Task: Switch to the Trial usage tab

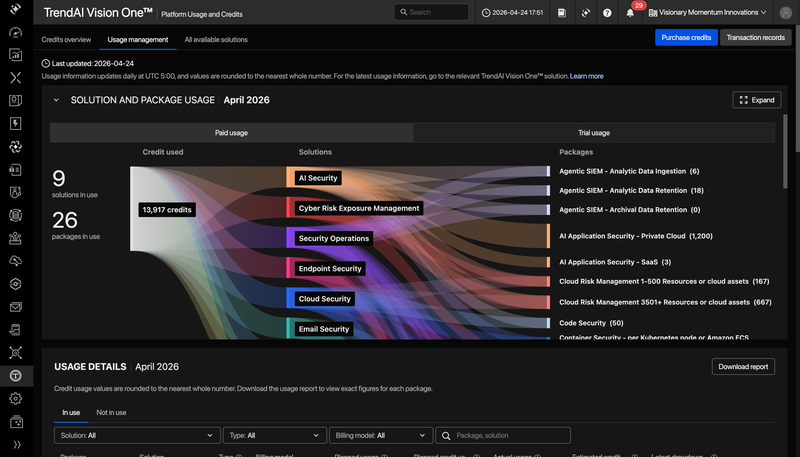Action: (x=594, y=133)
